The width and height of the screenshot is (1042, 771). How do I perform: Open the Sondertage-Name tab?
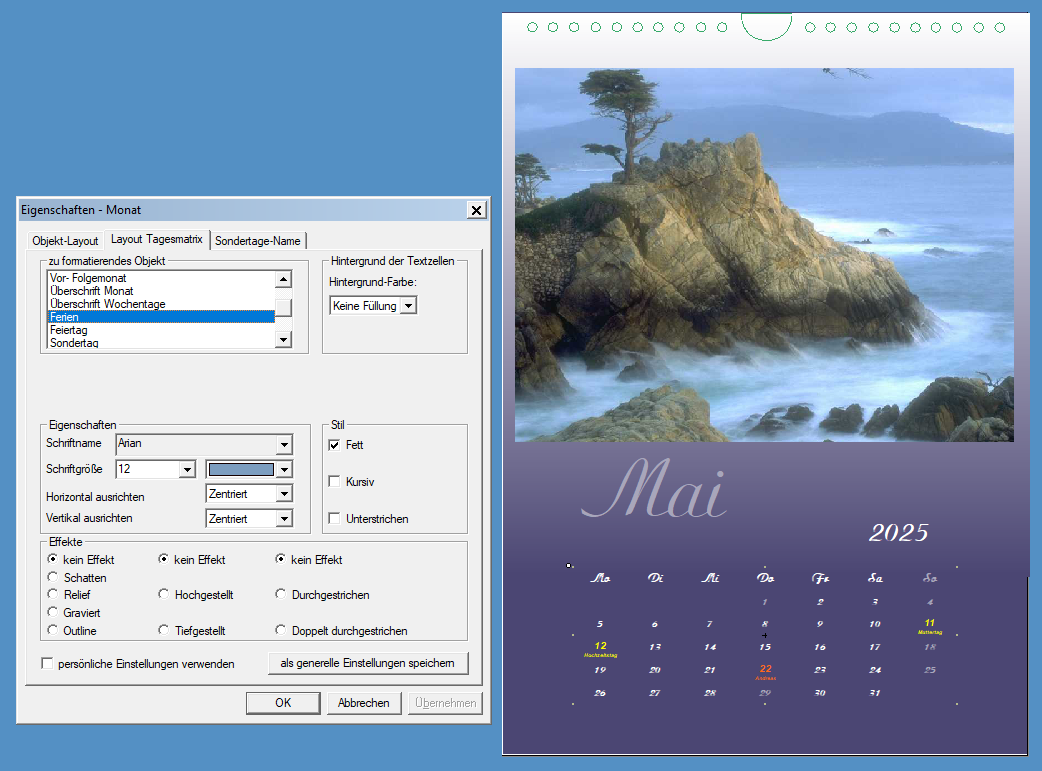(x=257, y=241)
